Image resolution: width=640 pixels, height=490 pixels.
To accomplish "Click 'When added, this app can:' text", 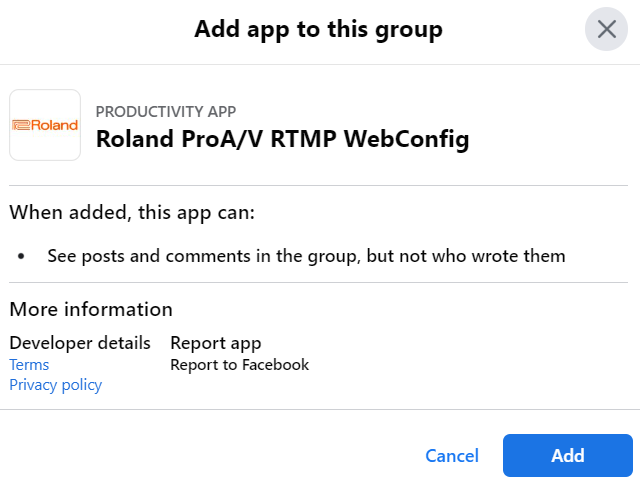I will [x=132, y=213].
